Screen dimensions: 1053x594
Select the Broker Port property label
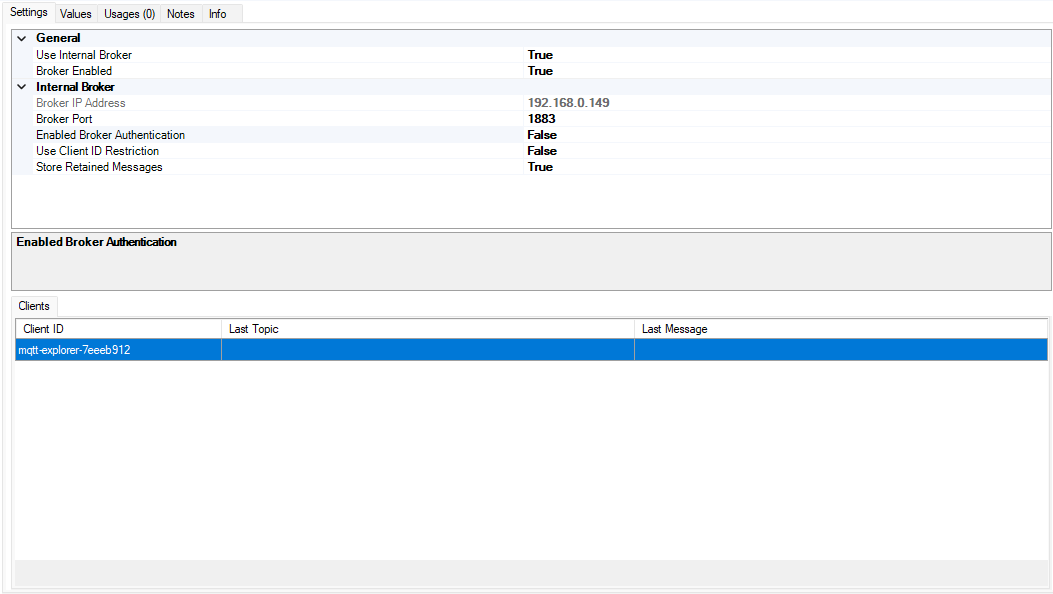pos(64,119)
